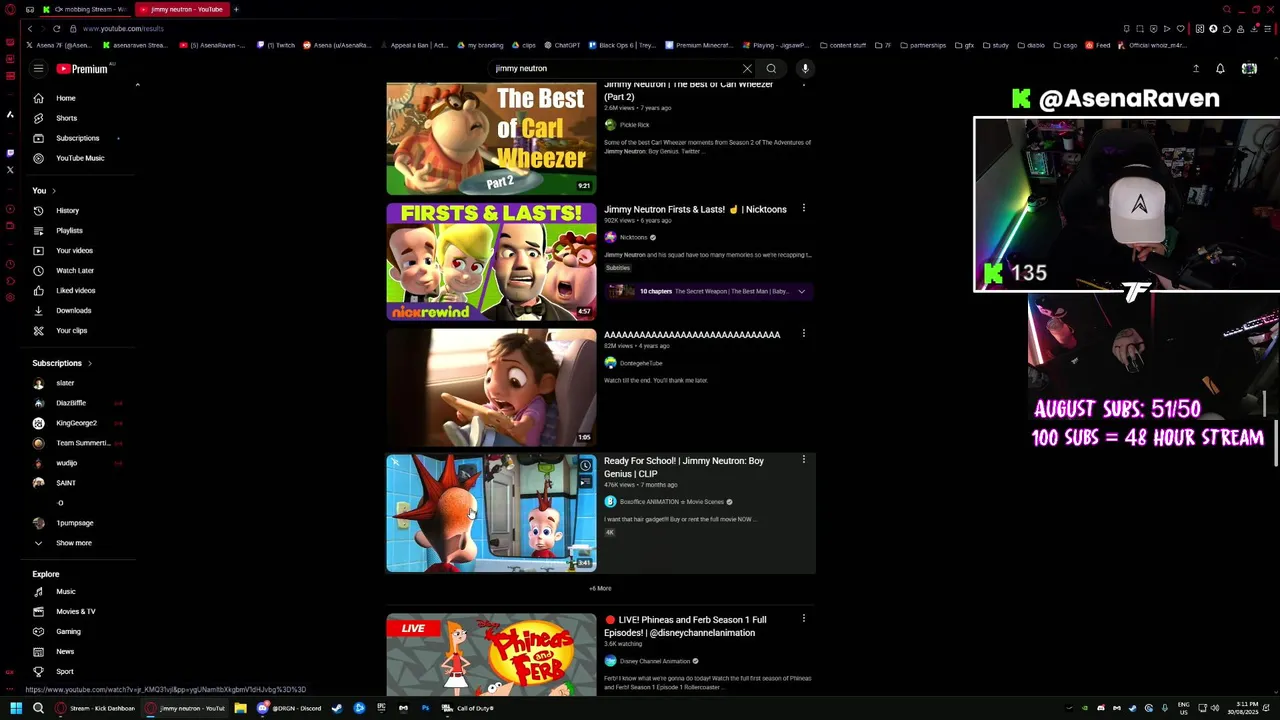Open options menu for Ready For School video
Screen dimensions: 1280x720
pyautogui.click(x=804, y=460)
